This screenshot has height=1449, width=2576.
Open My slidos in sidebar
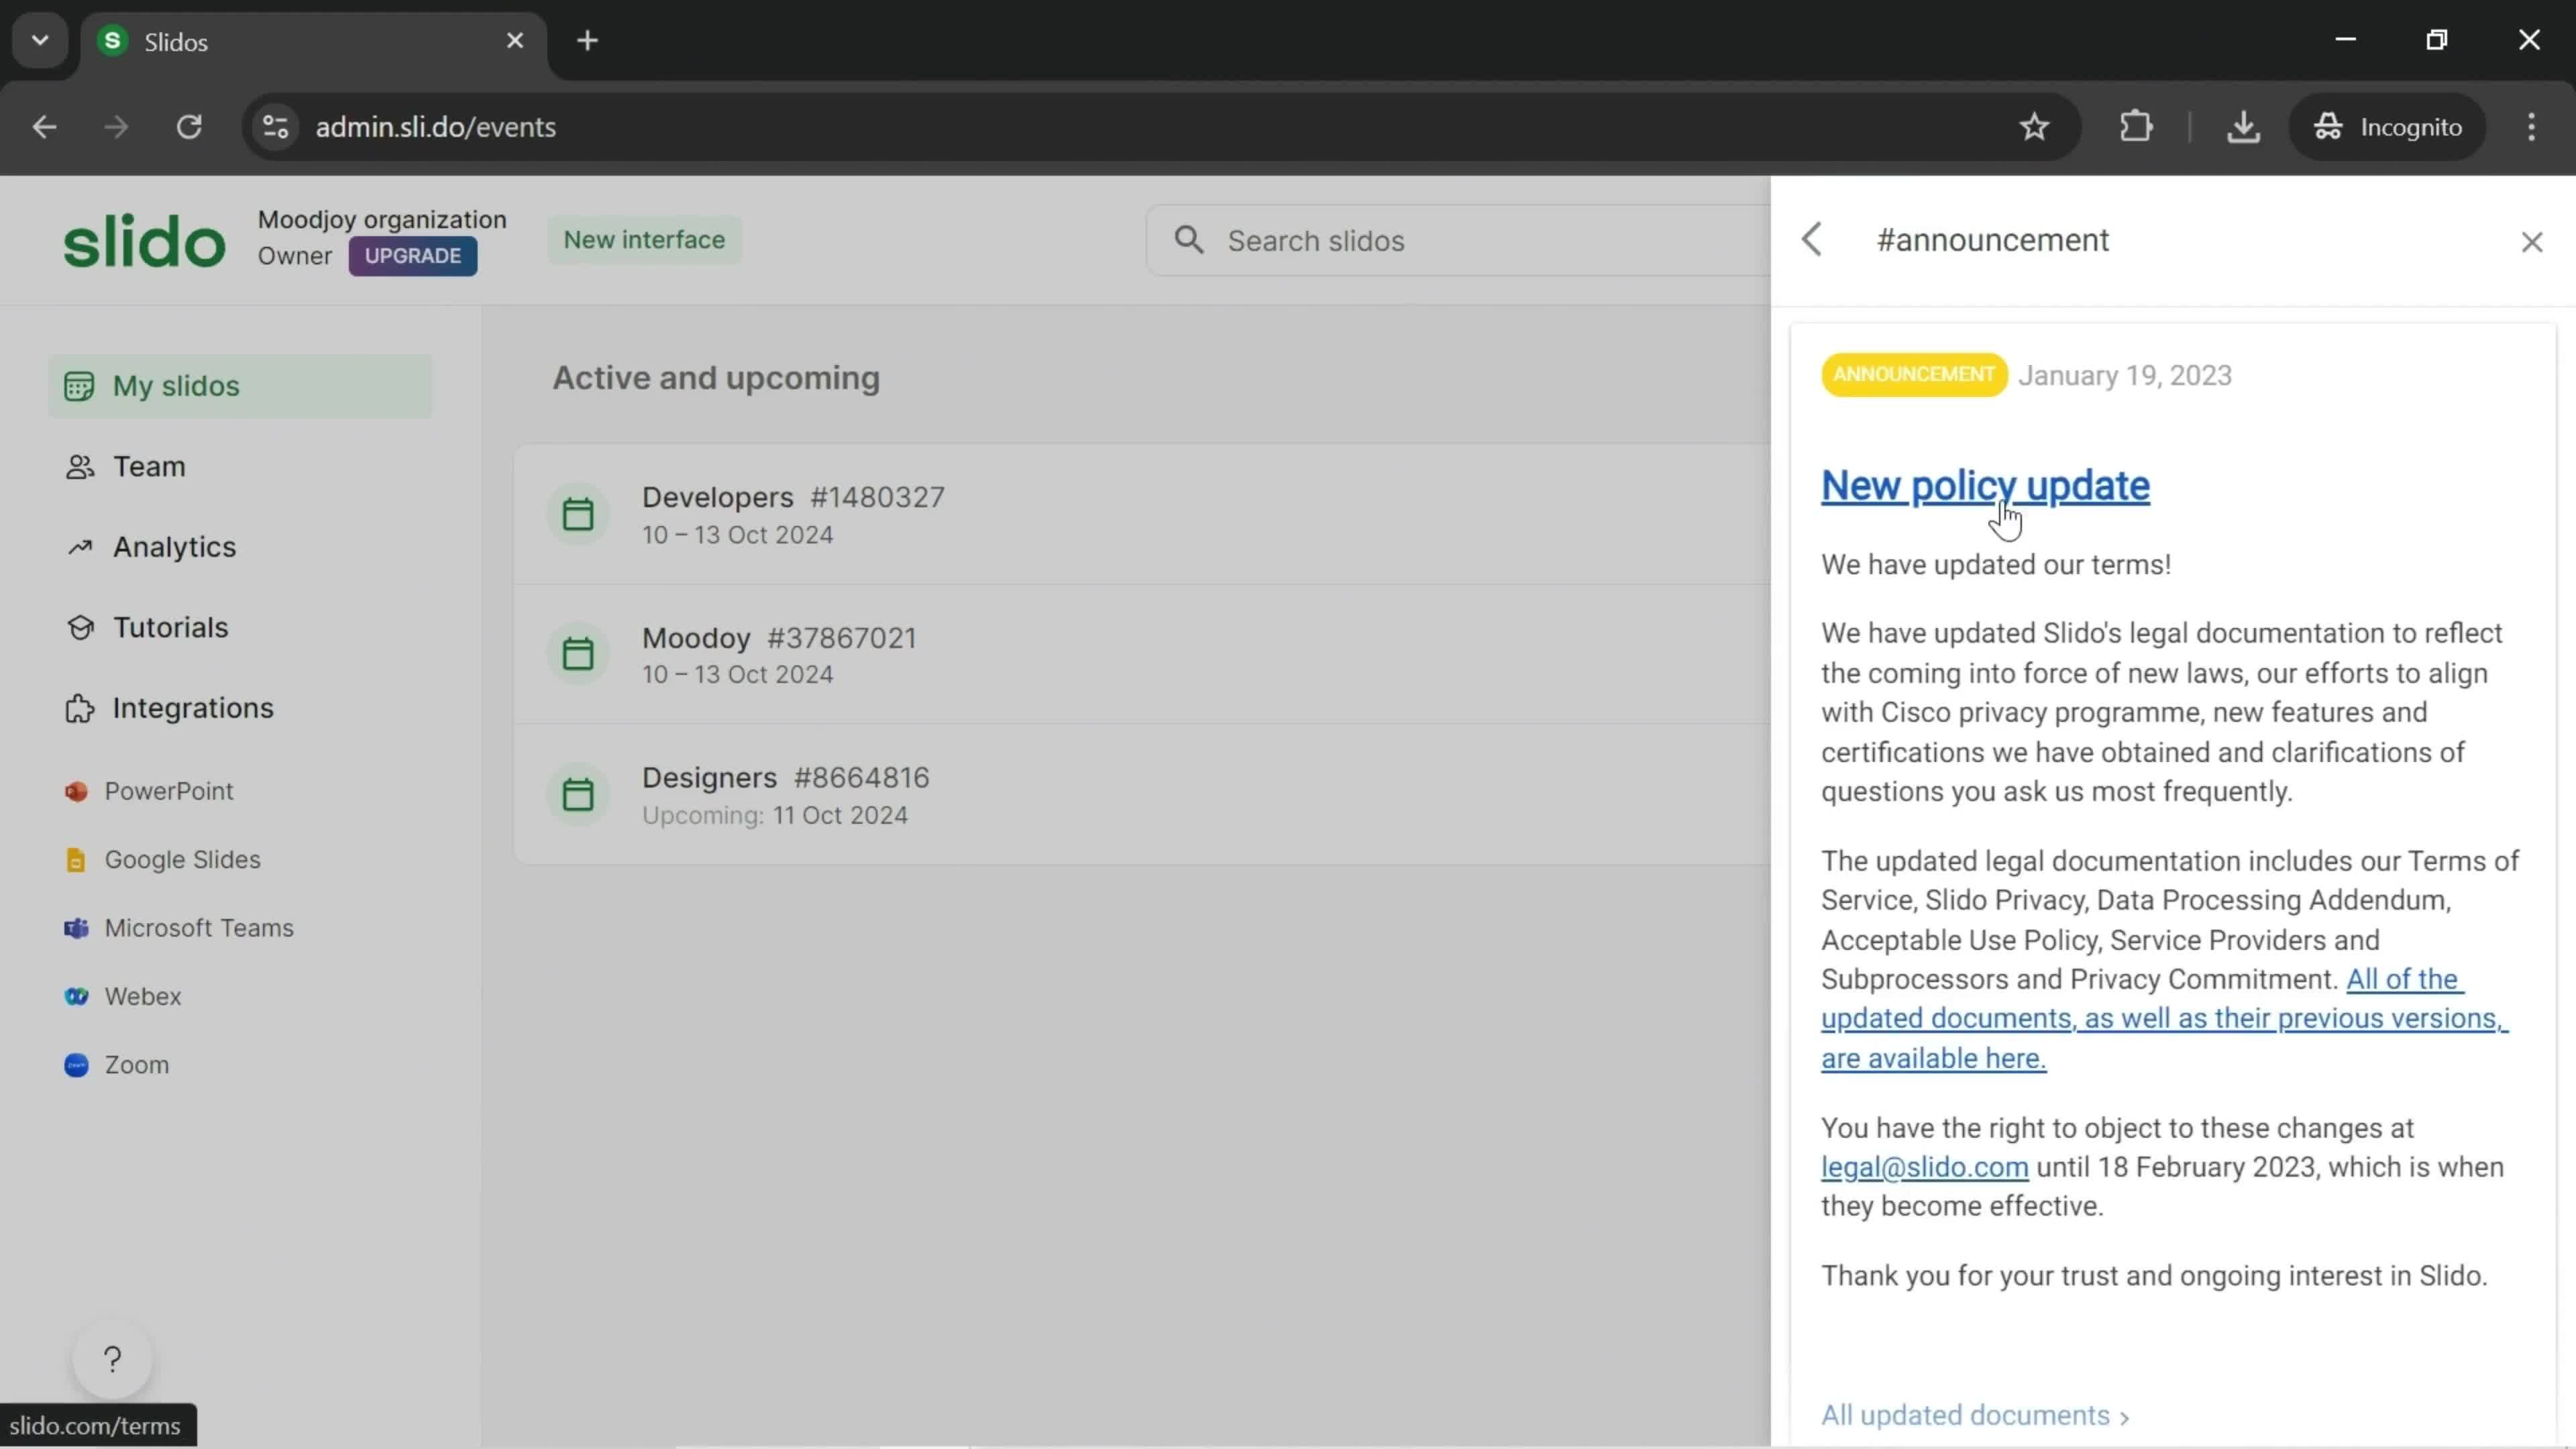point(240,386)
